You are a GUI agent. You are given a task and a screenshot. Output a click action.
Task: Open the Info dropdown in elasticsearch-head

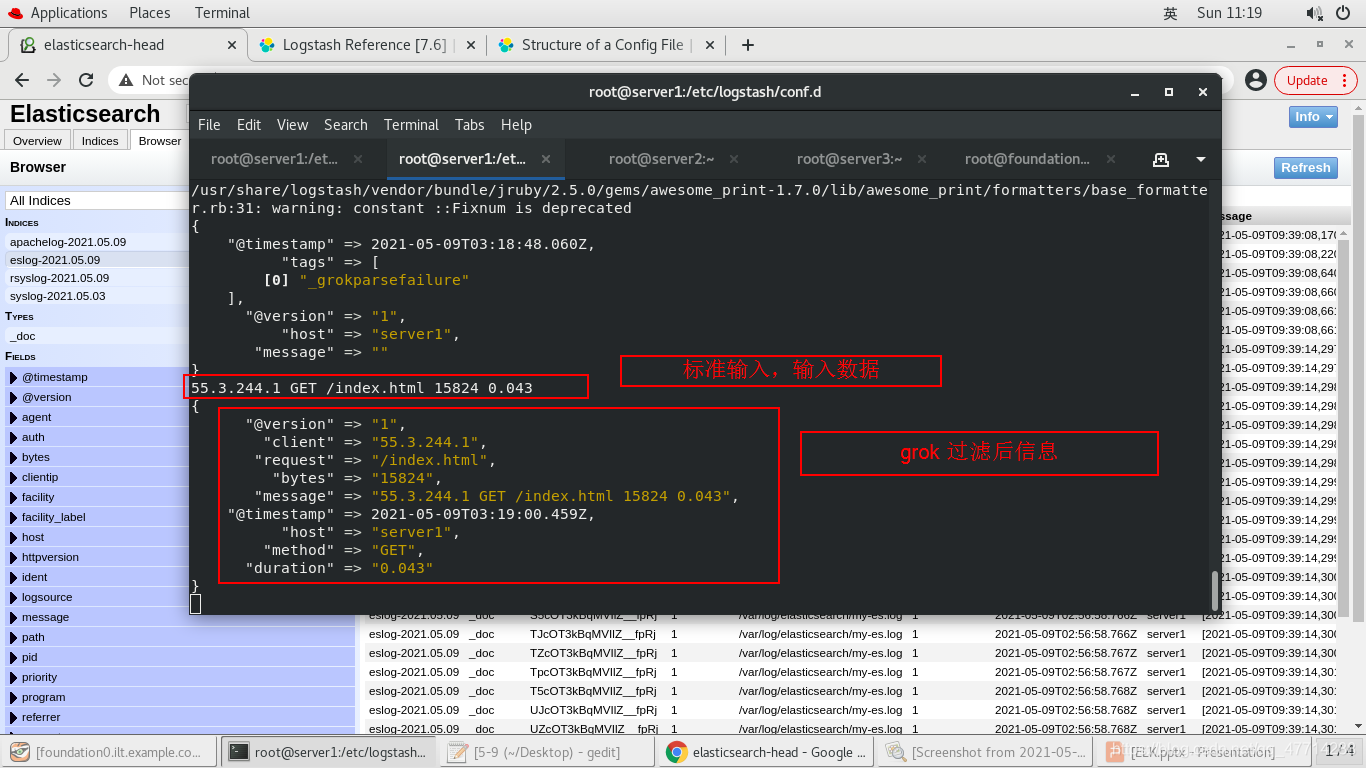point(1313,117)
